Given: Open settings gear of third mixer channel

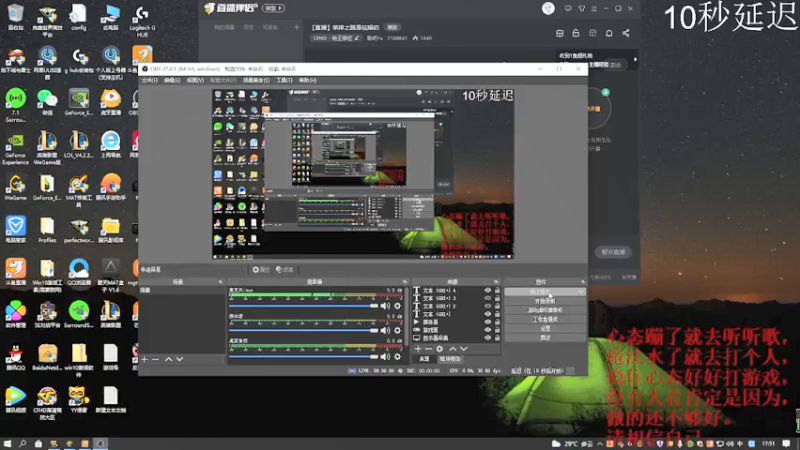Looking at the screenshot, I should point(397,357).
